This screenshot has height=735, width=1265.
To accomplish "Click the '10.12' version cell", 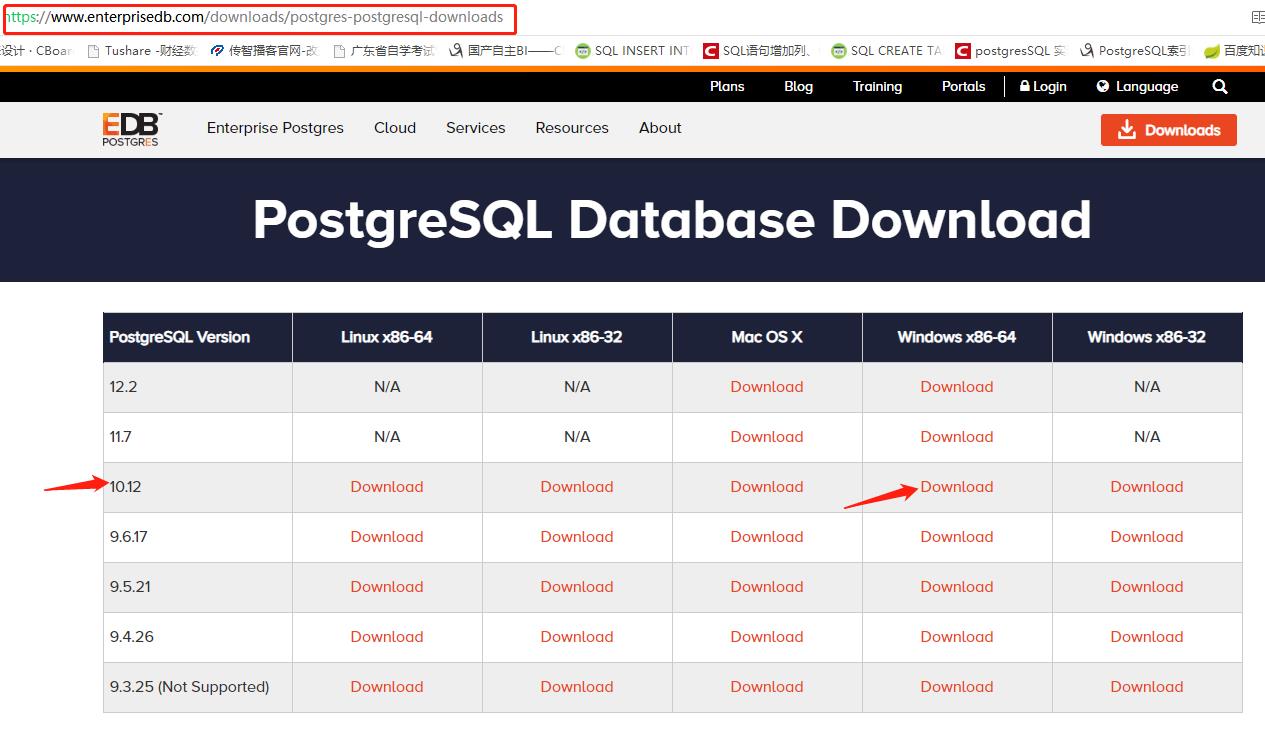I will tap(198, 487).
